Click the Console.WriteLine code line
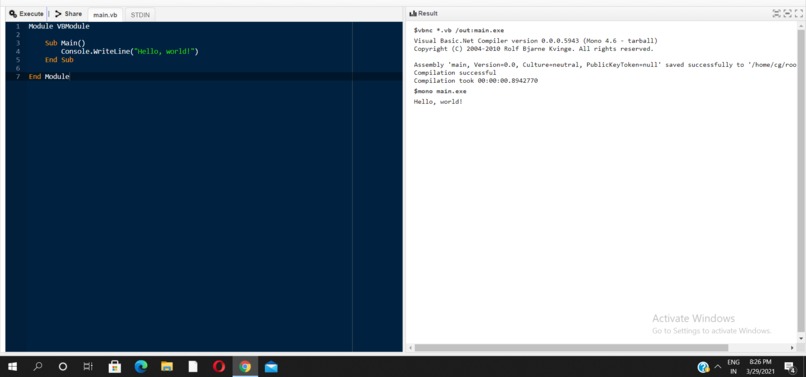 [130, 51]
